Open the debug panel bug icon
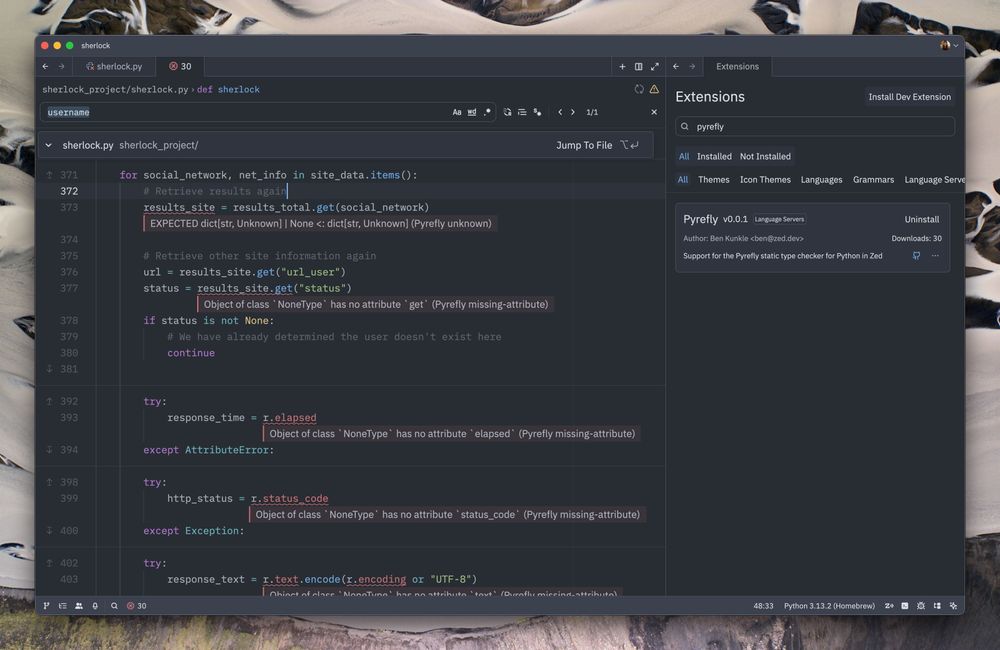1000x650 pixels. [921, 606]
